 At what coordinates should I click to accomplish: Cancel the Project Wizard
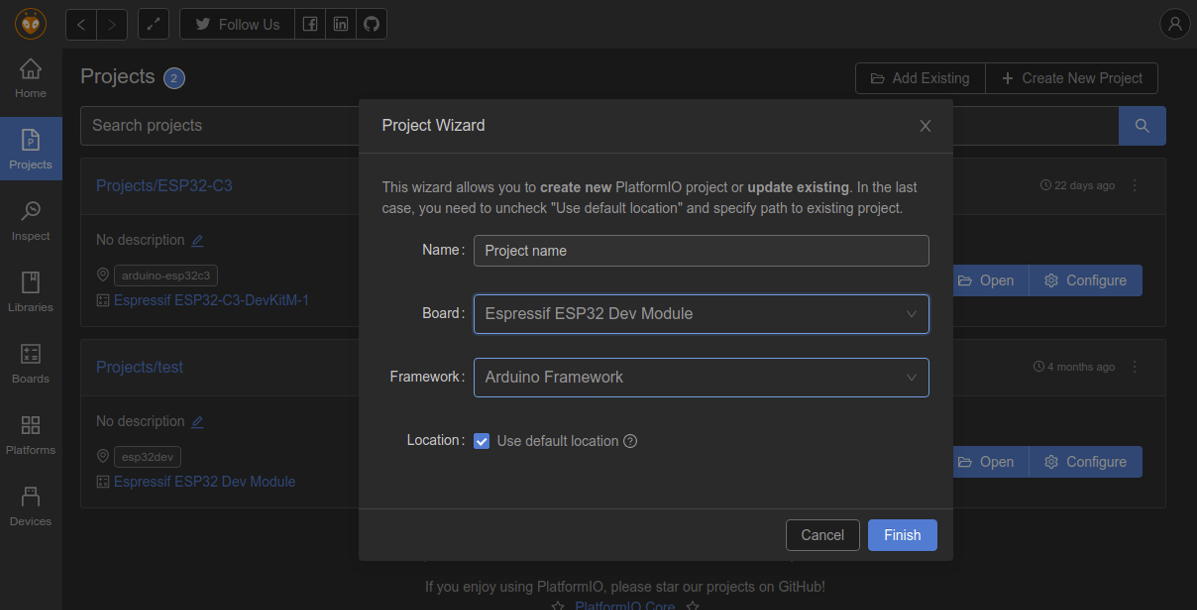[x=823, y=535]
